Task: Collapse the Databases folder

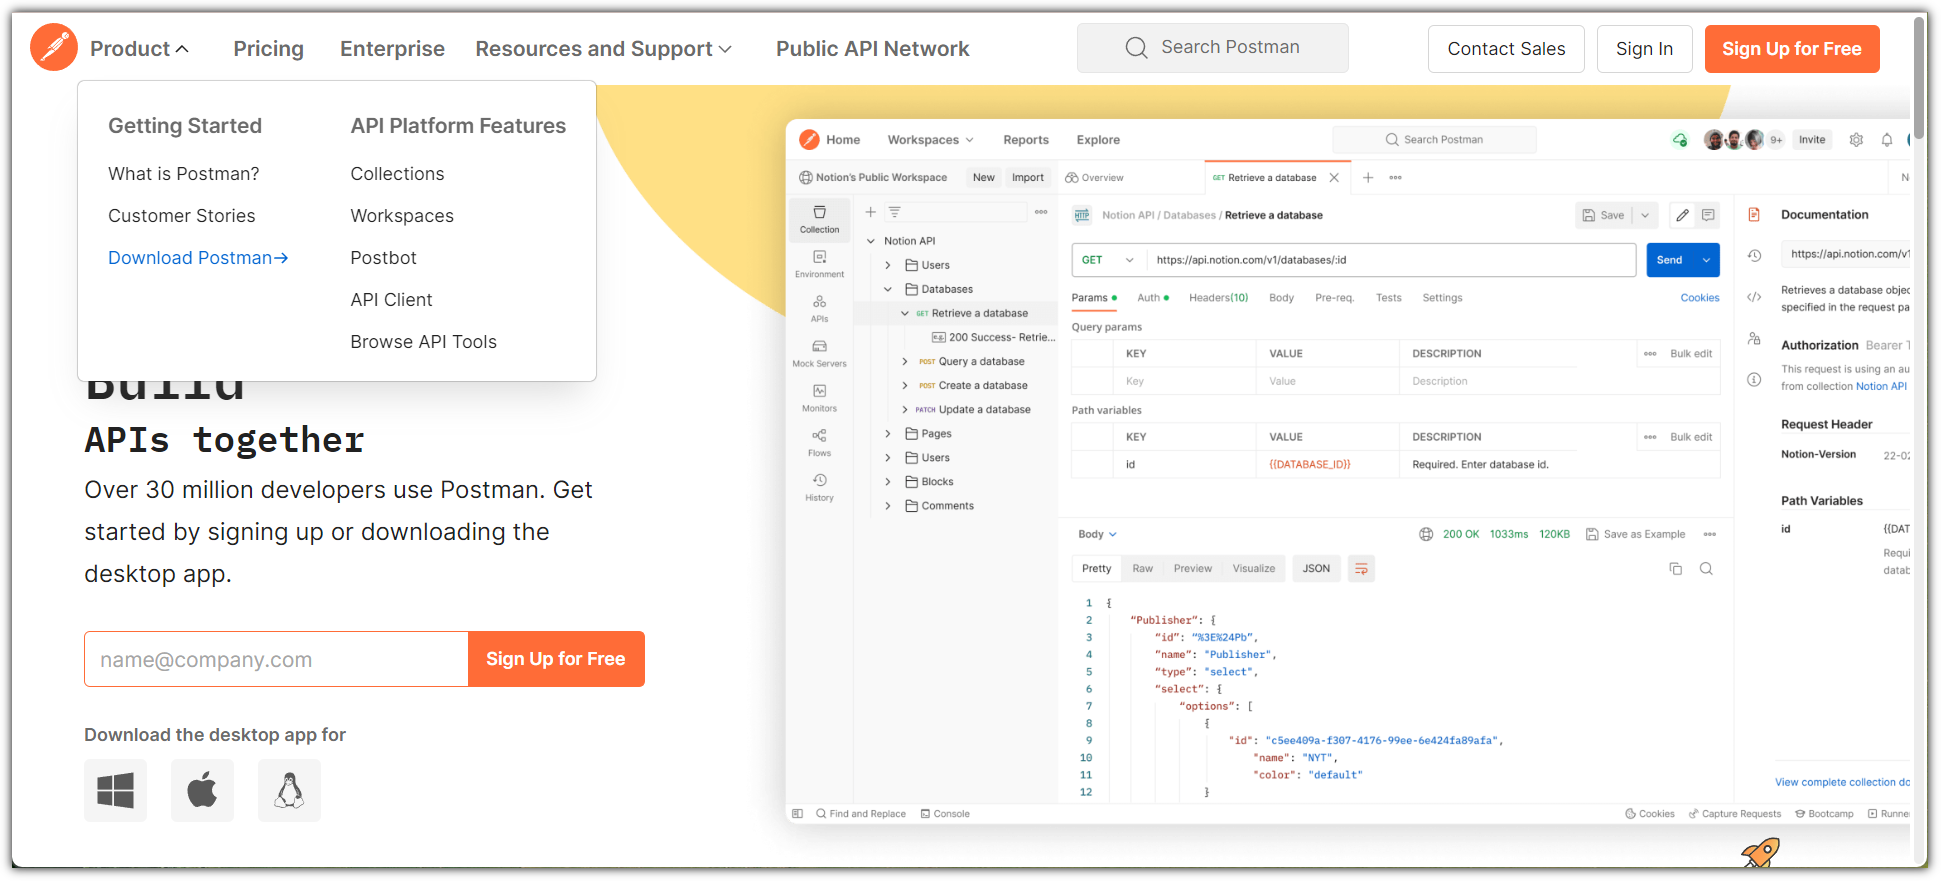Action: (x=887, y=289)
